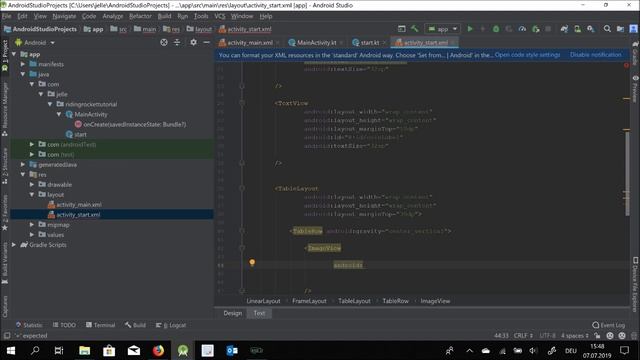Open Firefox from the taskbar
The width and height of the screenshot is (640, 360).
coord(158,350)
